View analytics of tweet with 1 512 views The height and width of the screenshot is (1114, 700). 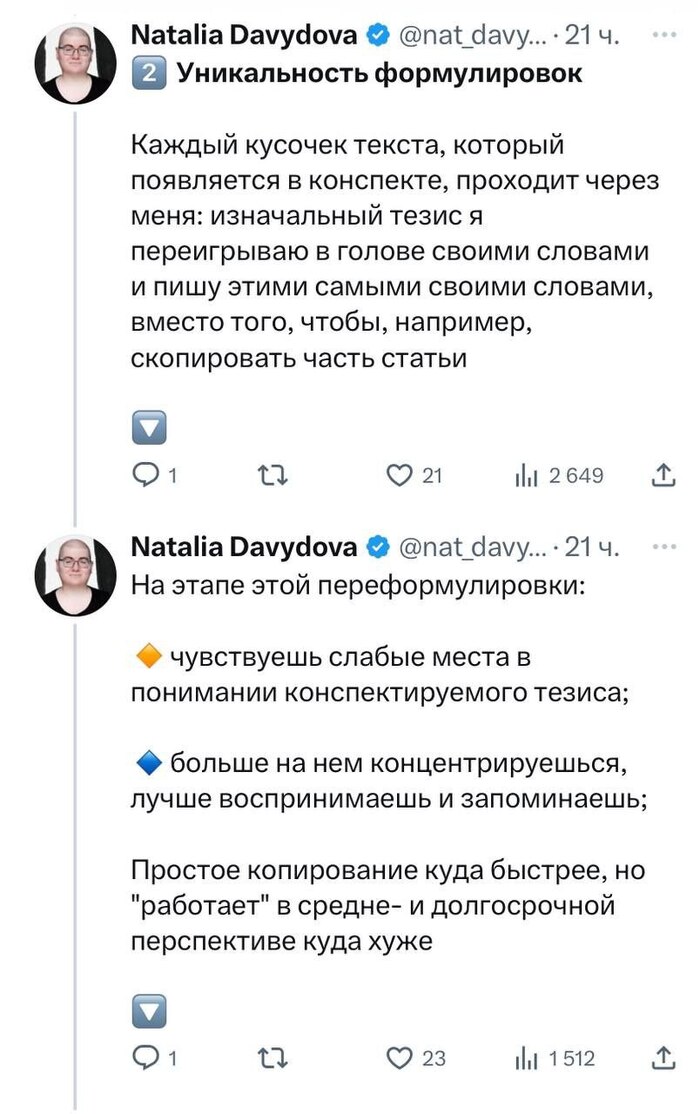[x=527, y=1058]
